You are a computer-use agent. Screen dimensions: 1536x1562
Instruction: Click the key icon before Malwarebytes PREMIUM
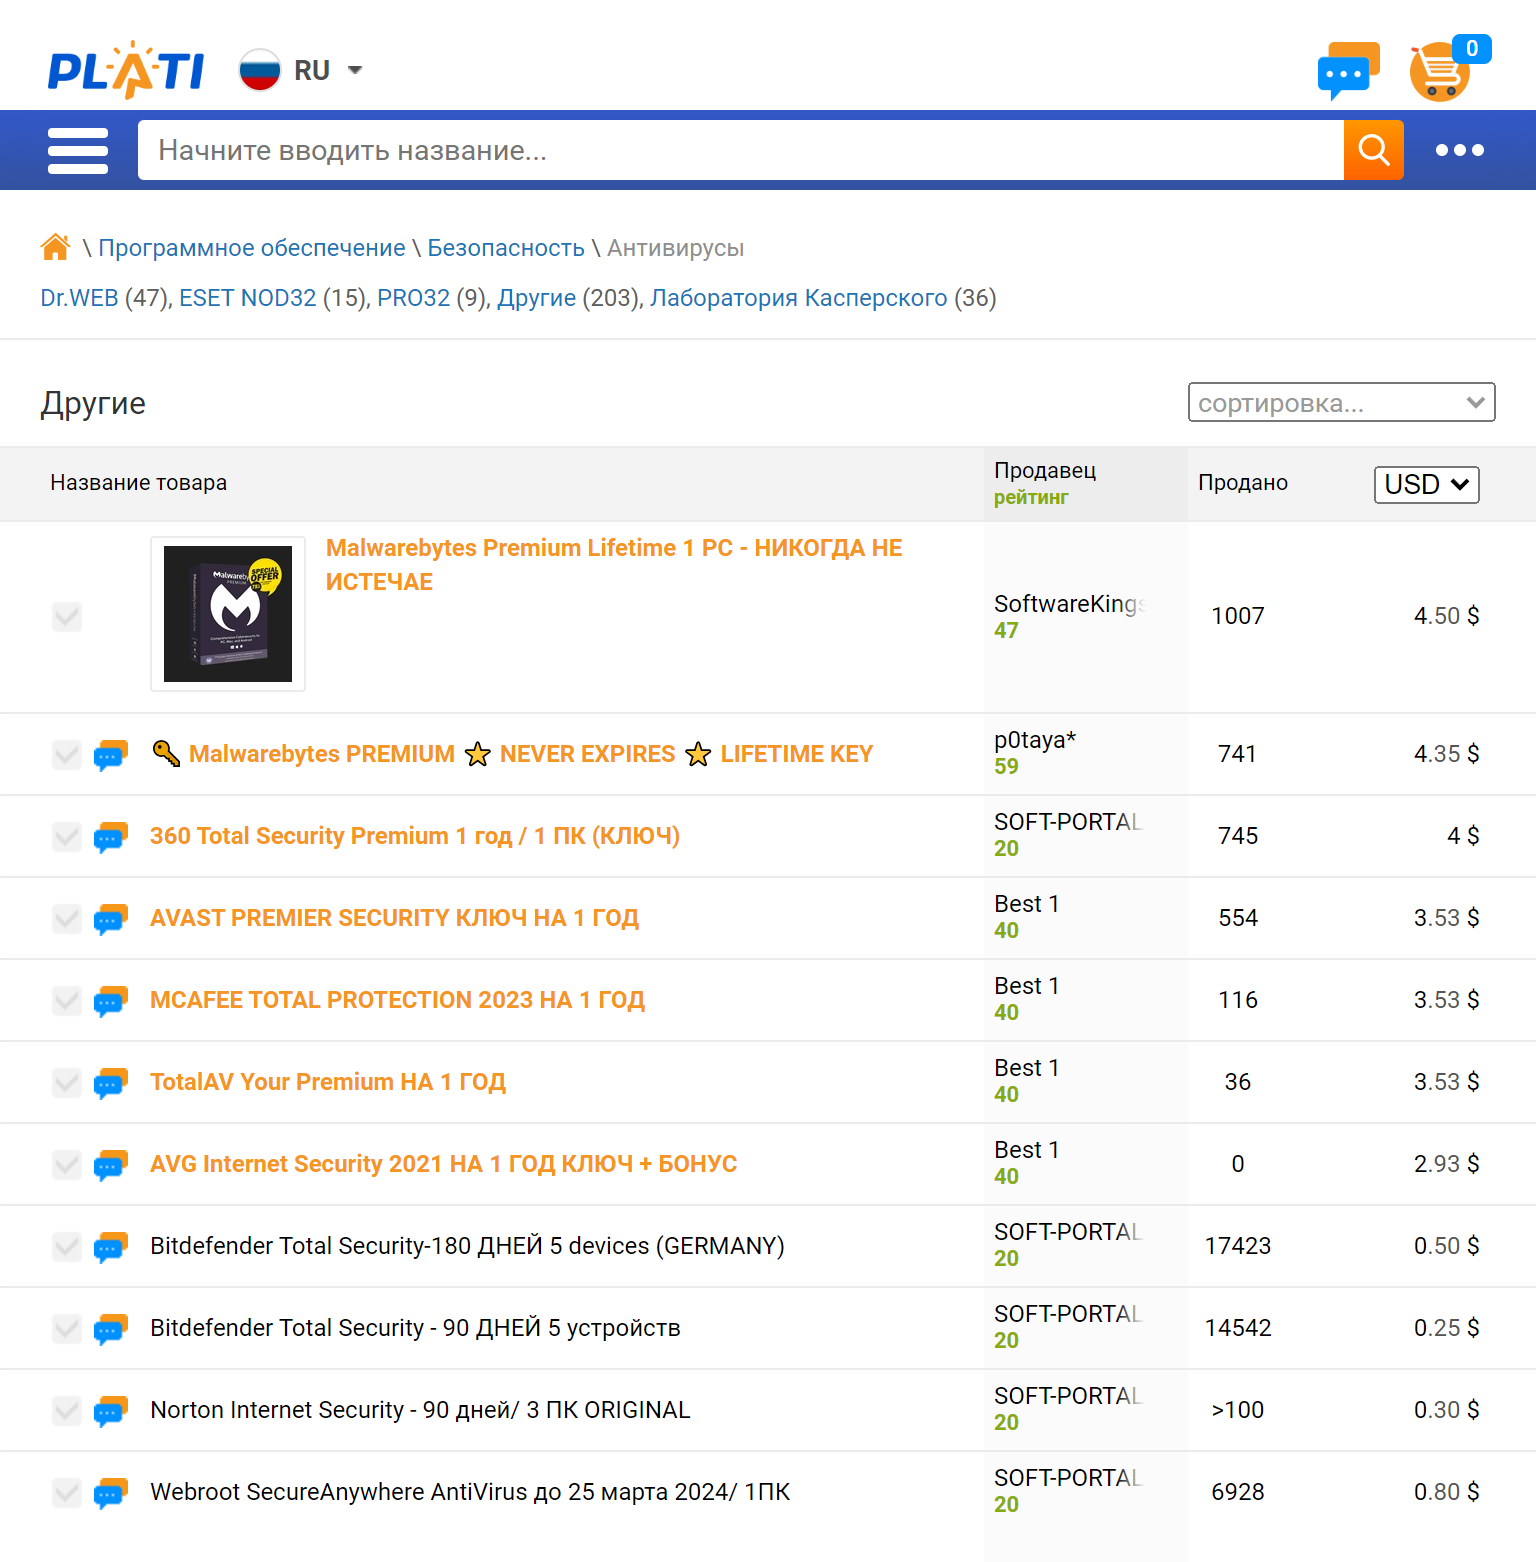point(166,753)
